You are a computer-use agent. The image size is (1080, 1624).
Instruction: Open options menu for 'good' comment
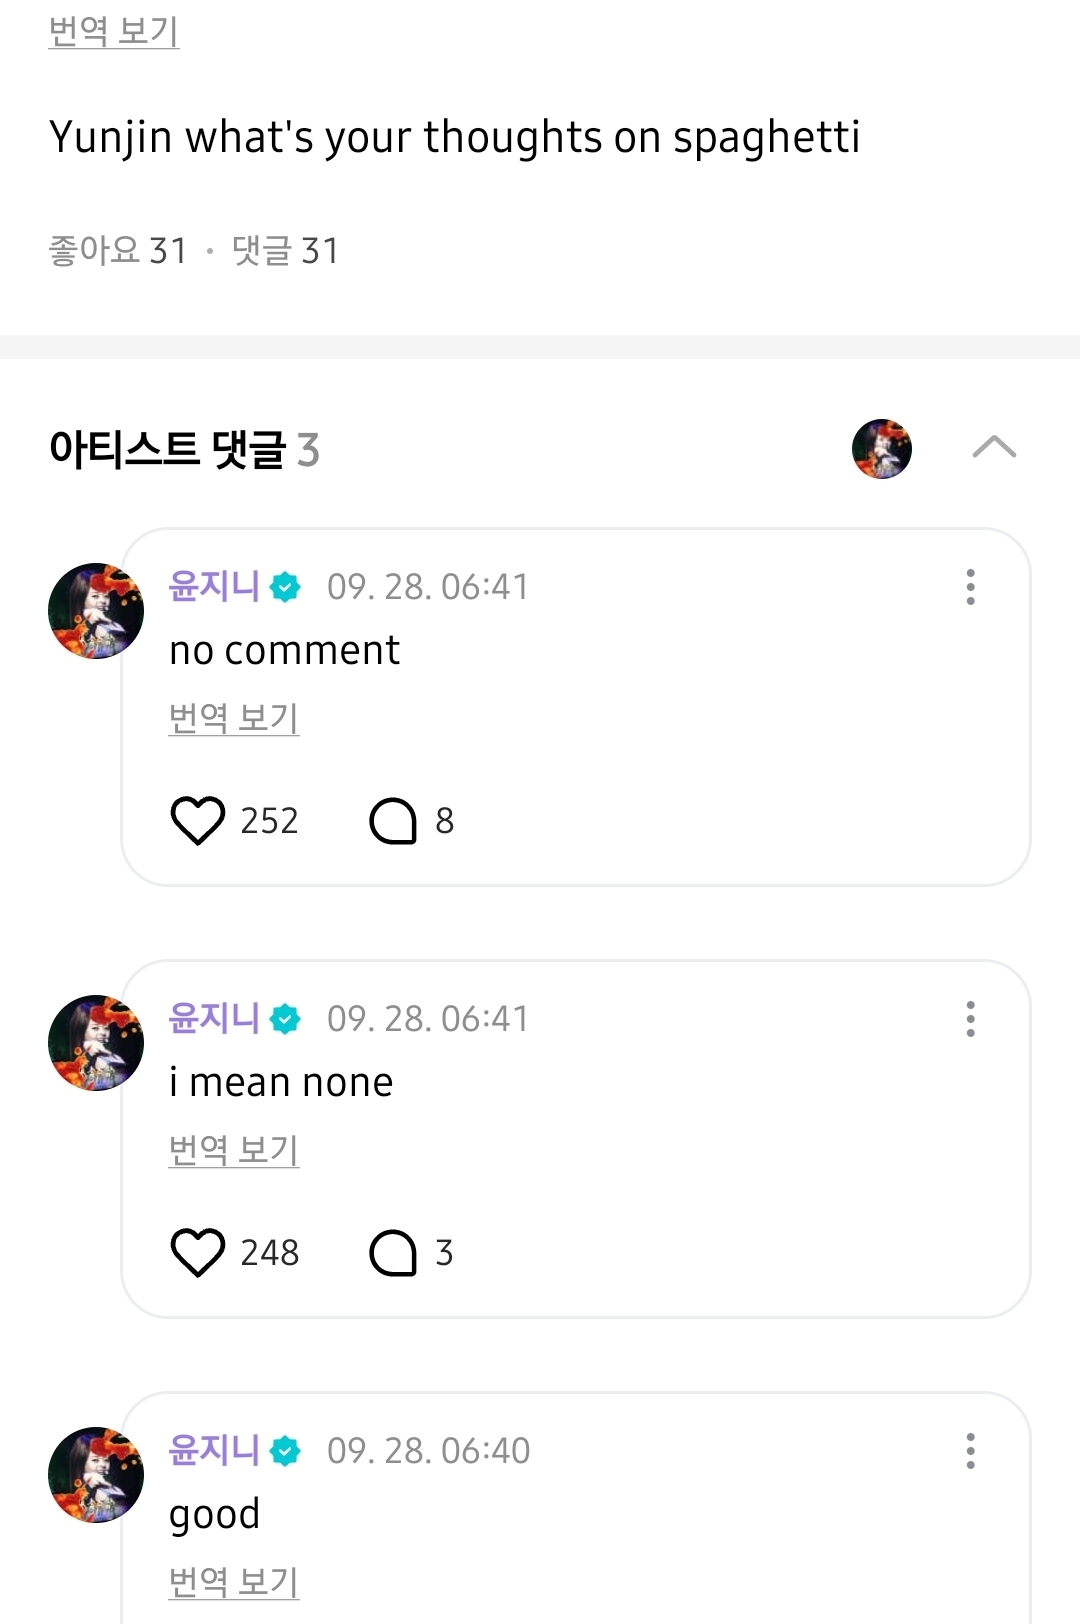970,1451
